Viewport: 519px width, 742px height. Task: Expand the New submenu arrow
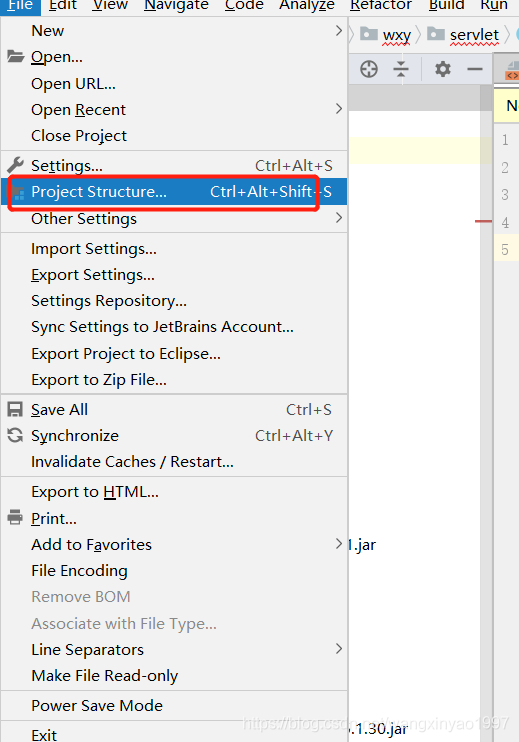339,31
